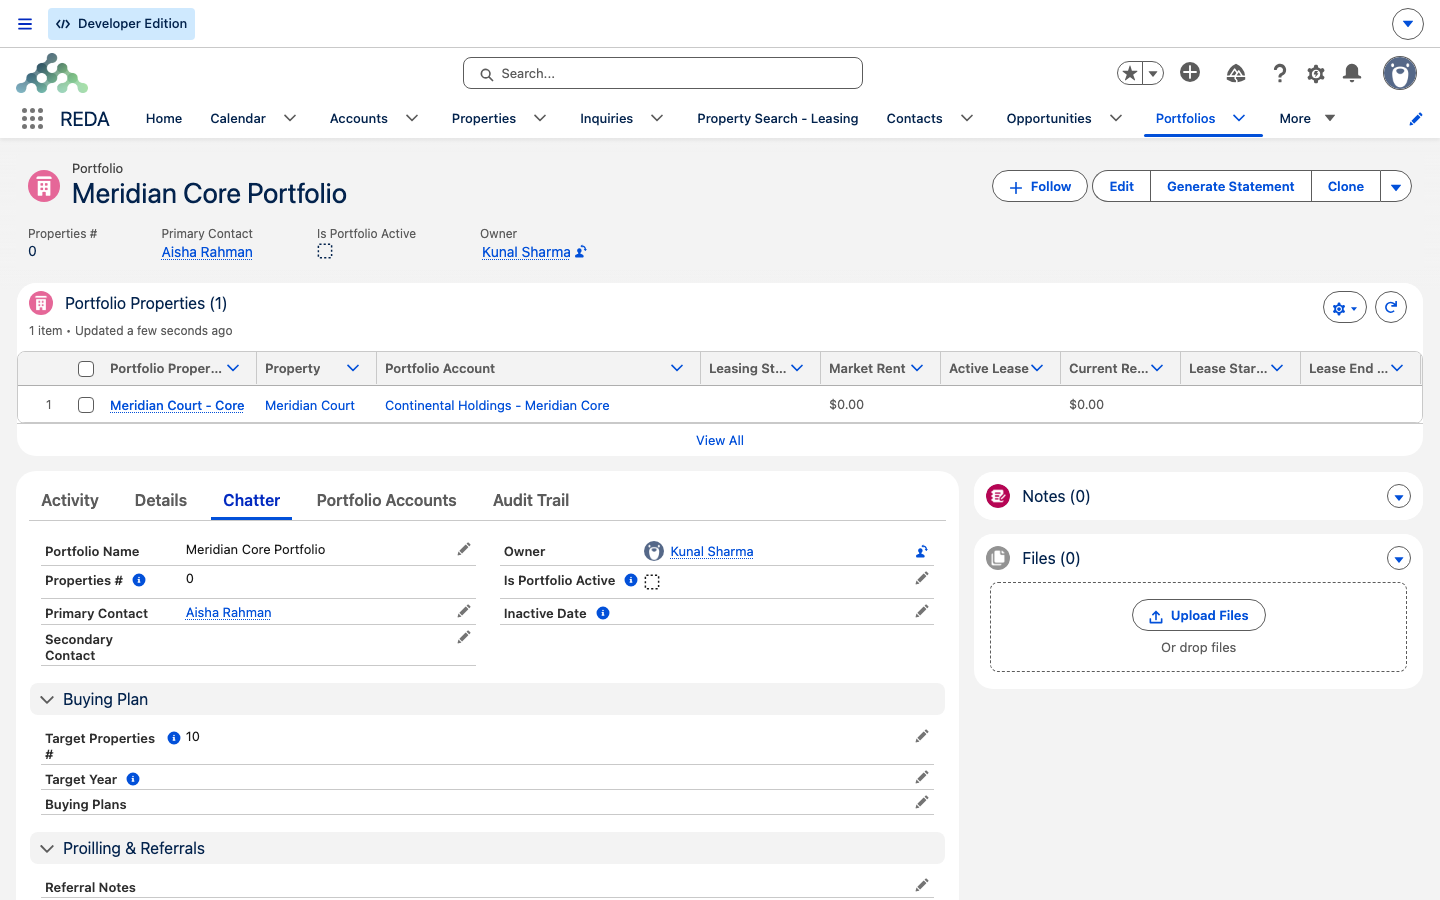Edit the Target Year pencil icon

[x=922, y=777]
